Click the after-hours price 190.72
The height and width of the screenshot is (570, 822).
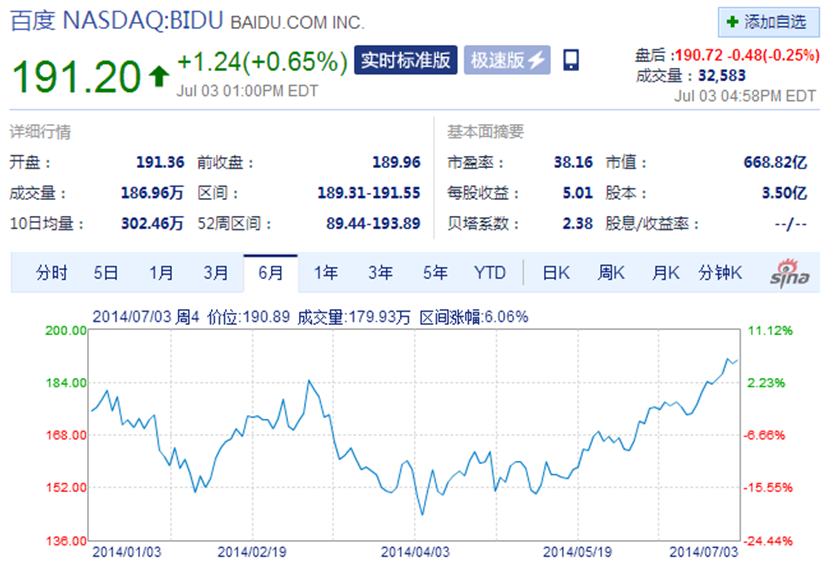click(x=699, y=55)
